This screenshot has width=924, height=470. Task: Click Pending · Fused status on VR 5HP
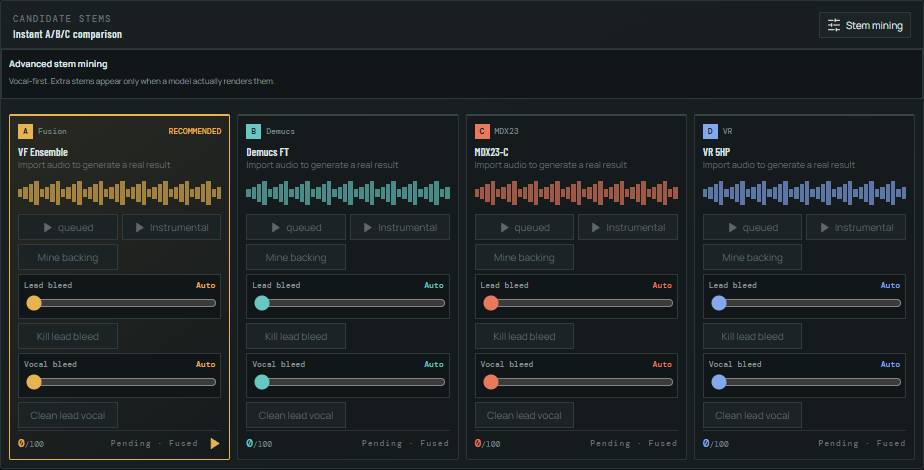coord(862,443)
